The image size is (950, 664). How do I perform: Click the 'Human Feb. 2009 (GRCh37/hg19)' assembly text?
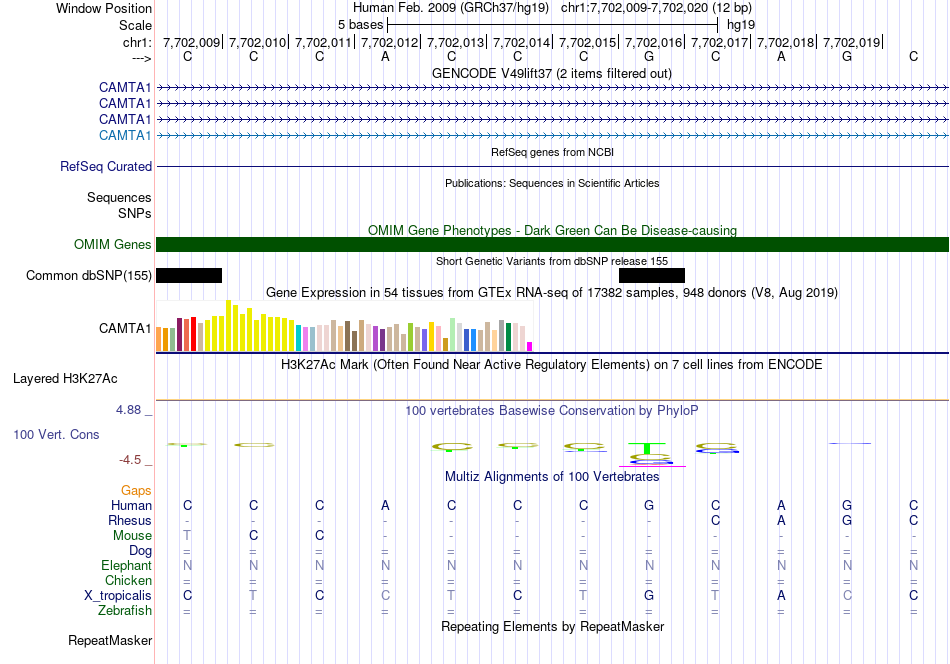coord(451,8)
